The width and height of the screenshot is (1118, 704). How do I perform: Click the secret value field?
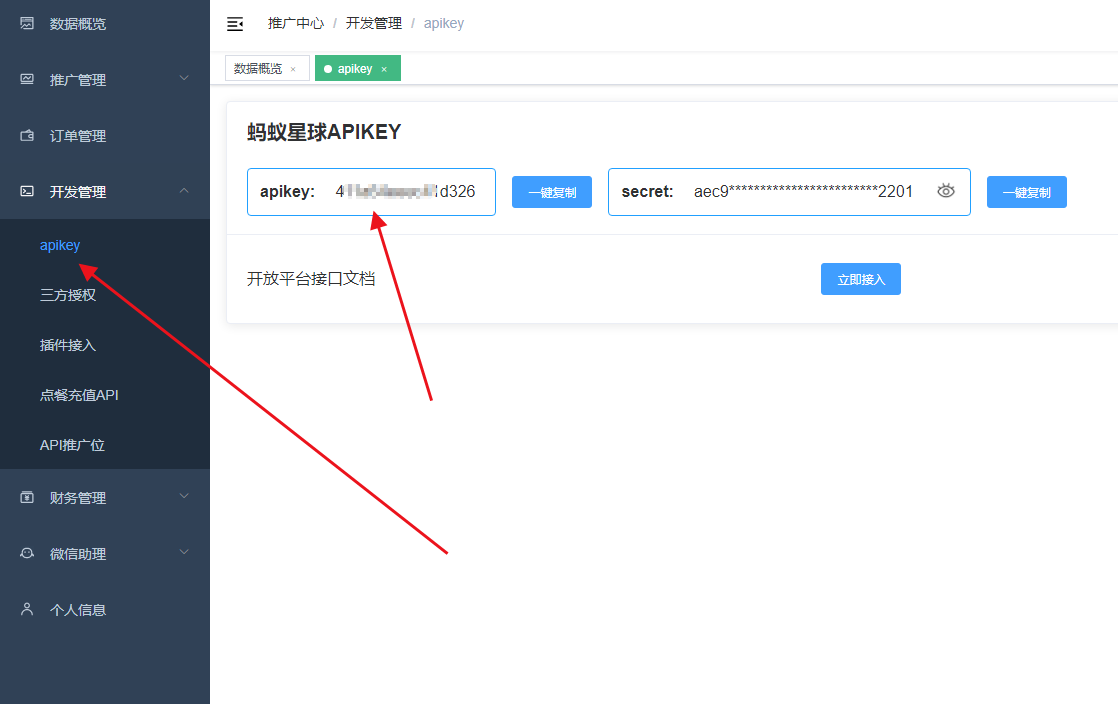click(789, 192)
